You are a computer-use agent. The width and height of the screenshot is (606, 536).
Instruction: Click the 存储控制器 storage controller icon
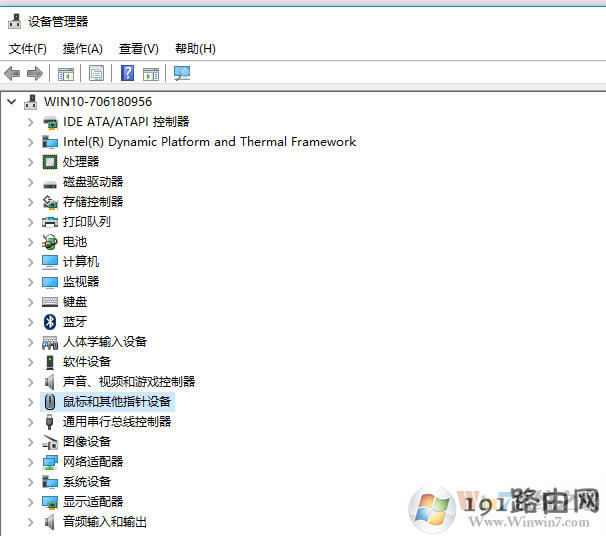[50, 202]
